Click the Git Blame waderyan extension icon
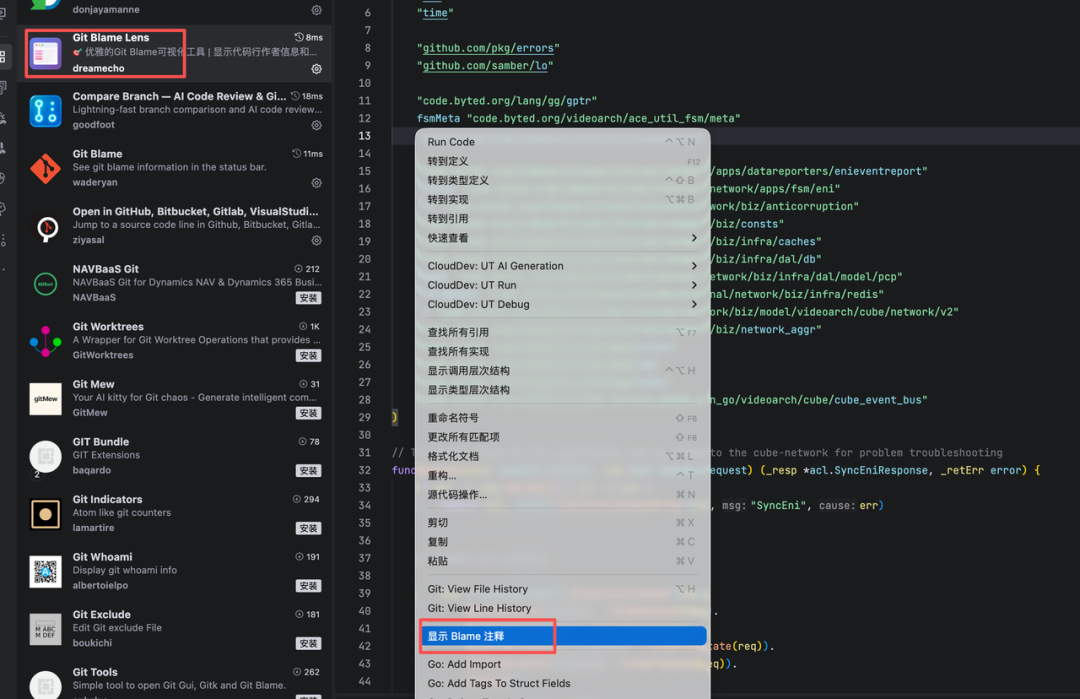 45,169
